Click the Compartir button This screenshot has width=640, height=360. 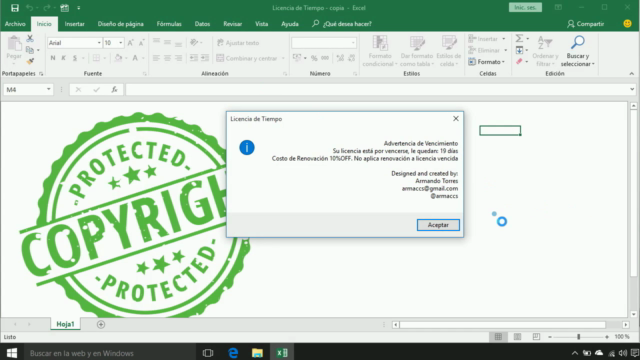pos(585,24)
